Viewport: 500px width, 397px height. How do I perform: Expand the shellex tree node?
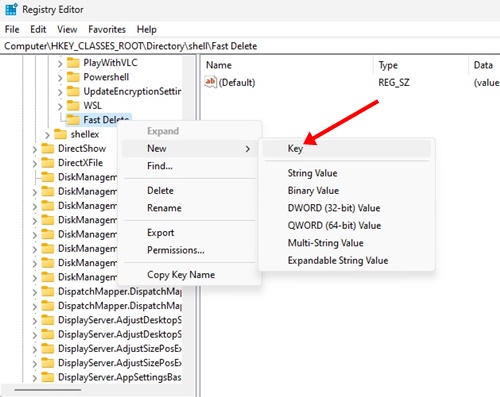coord(47,135)
